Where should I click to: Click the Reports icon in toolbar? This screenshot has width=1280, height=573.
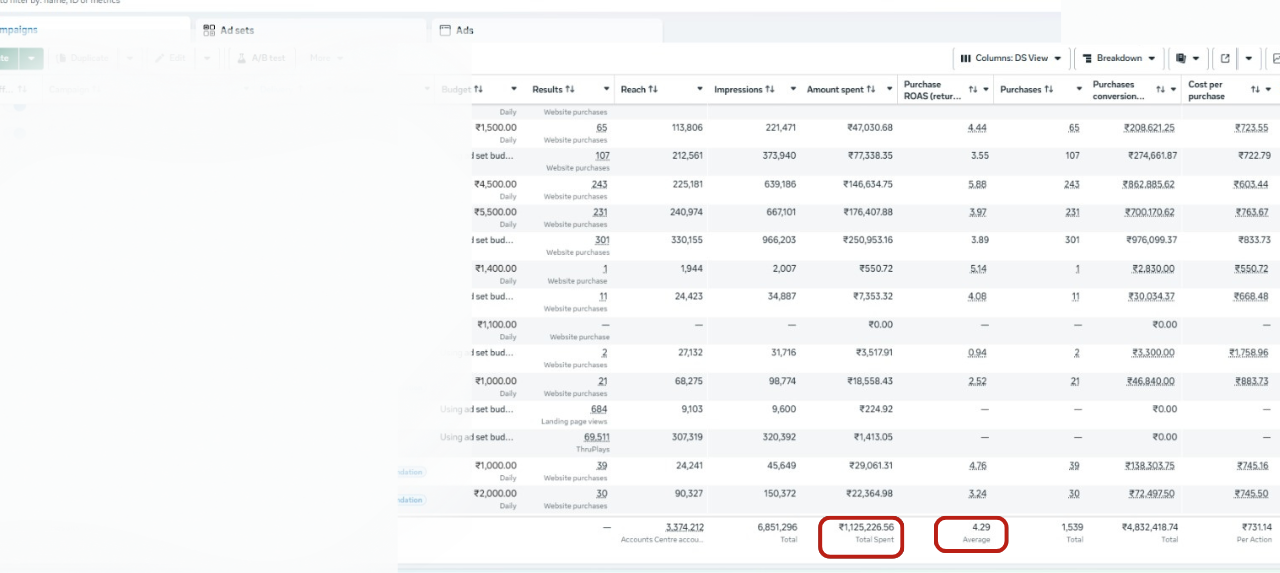click(1182, 58)
